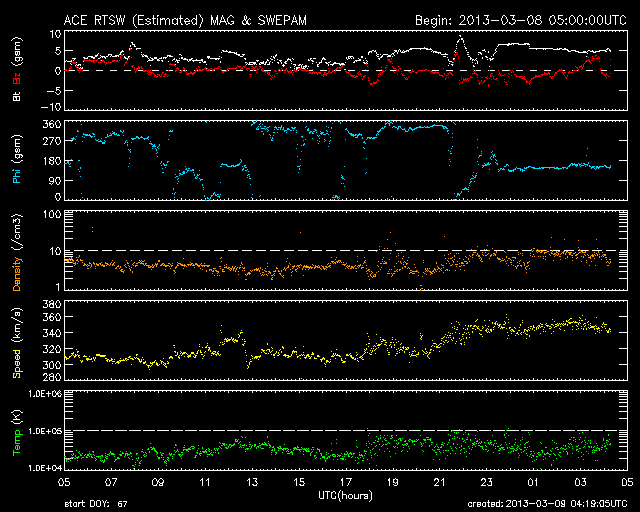Click the speed bump near hour 12

coord(232,338)
